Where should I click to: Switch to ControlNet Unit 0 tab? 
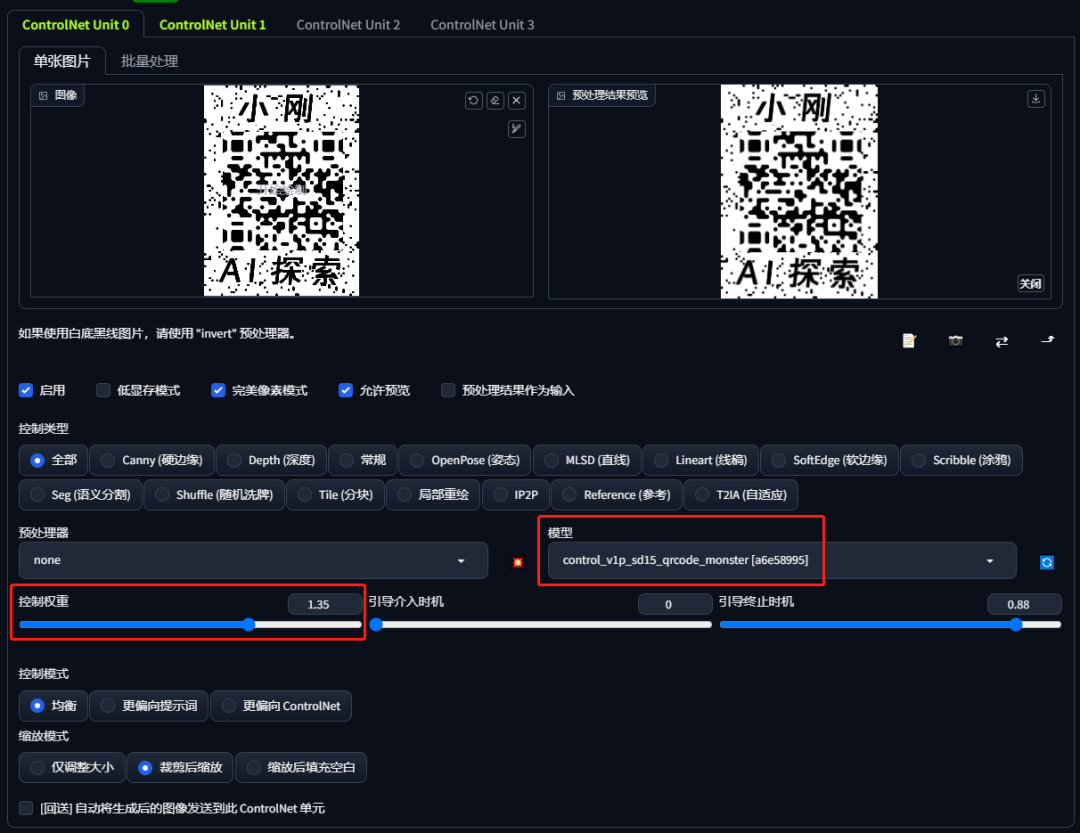click(76, 25)
